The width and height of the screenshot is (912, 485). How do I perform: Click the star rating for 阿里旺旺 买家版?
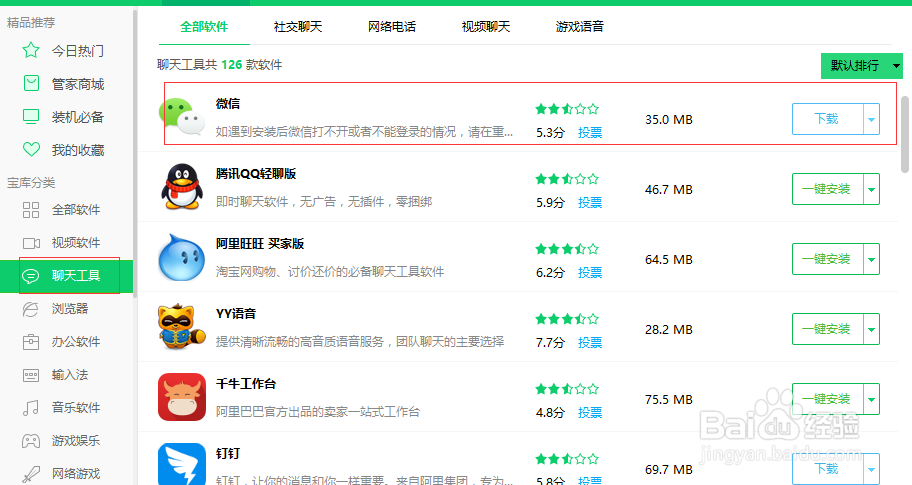click(x=567, y=249)
